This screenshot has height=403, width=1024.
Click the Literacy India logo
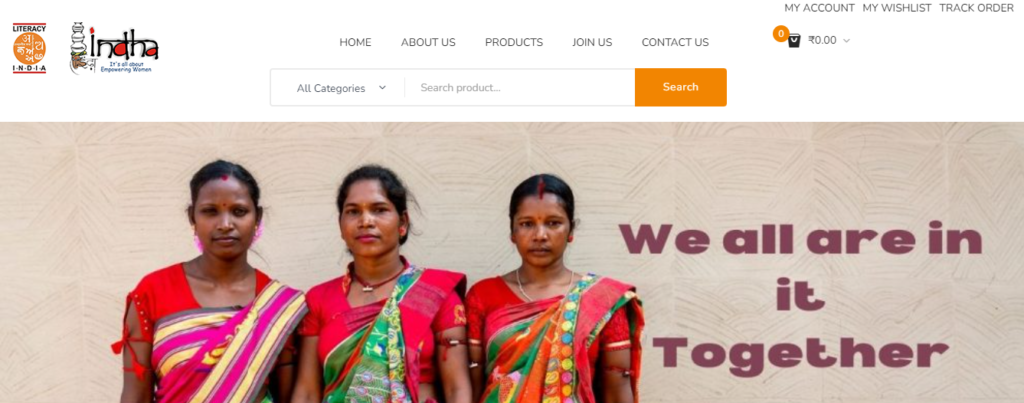(x=29, y=48)
